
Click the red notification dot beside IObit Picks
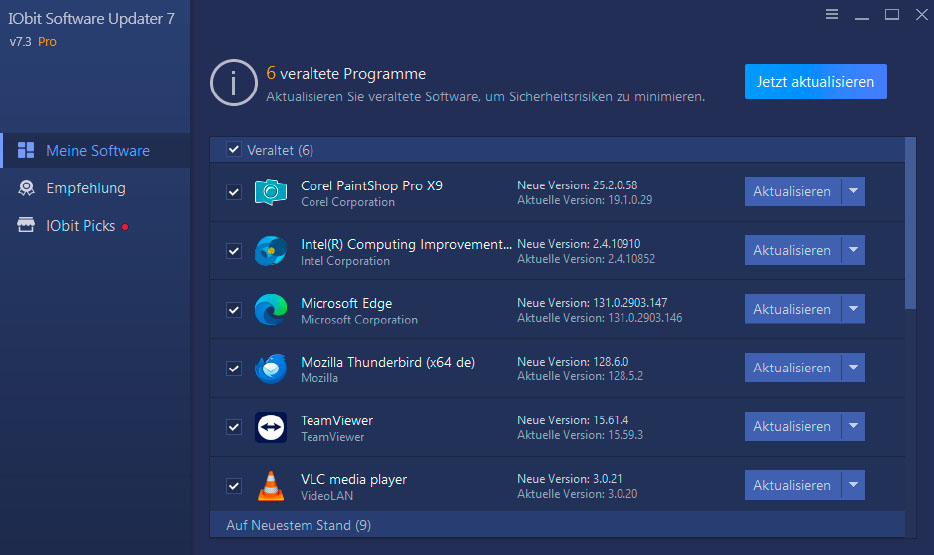click(x=125, y=227)
